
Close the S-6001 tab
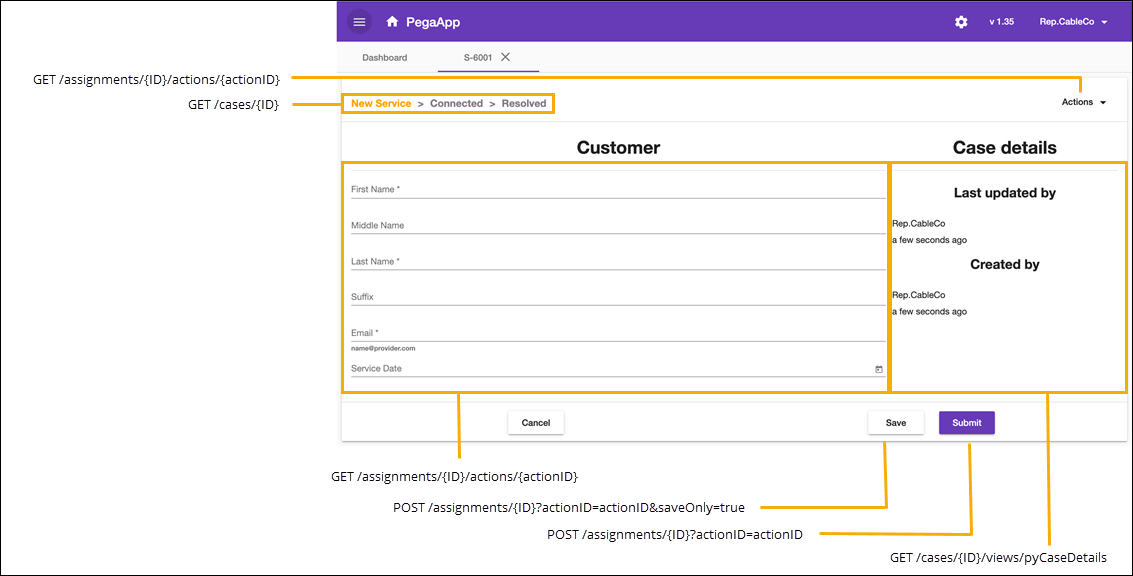tap(505, 57)
